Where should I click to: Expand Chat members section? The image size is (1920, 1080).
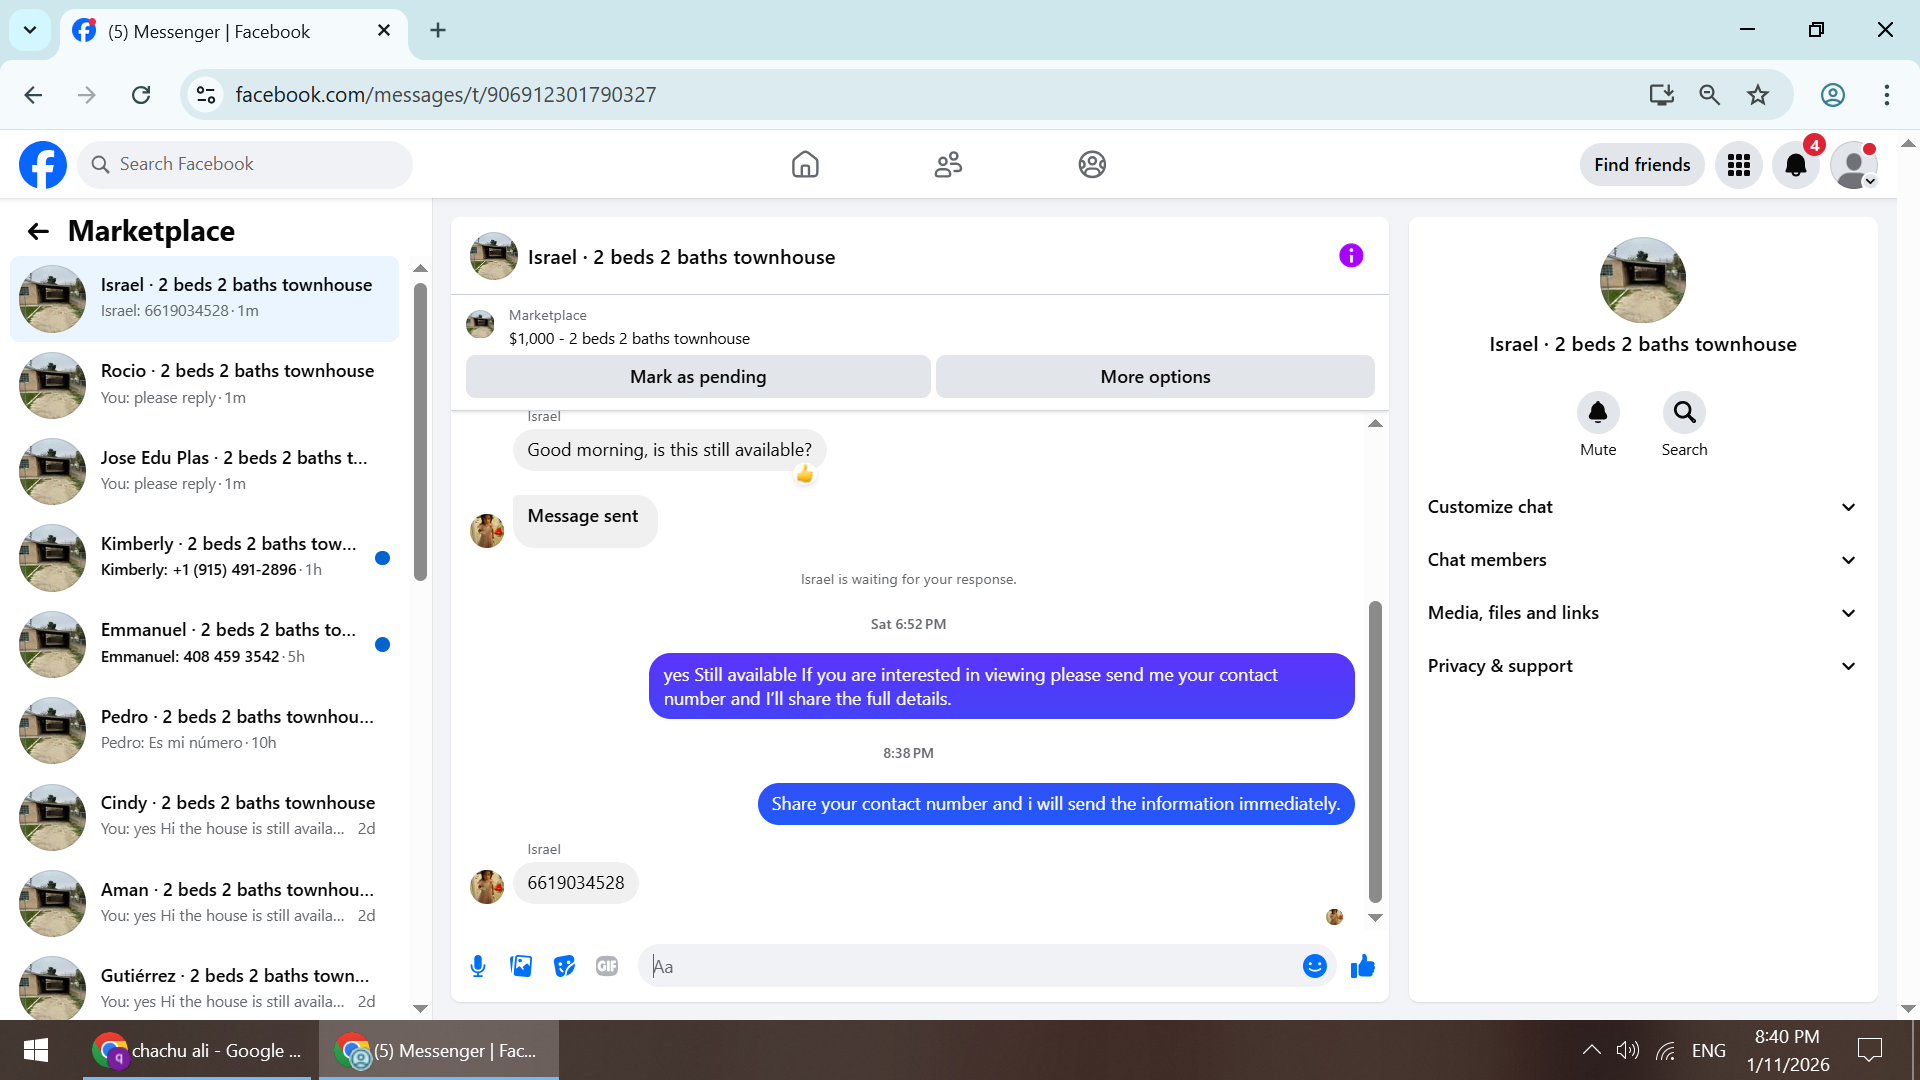(1643, 560)
